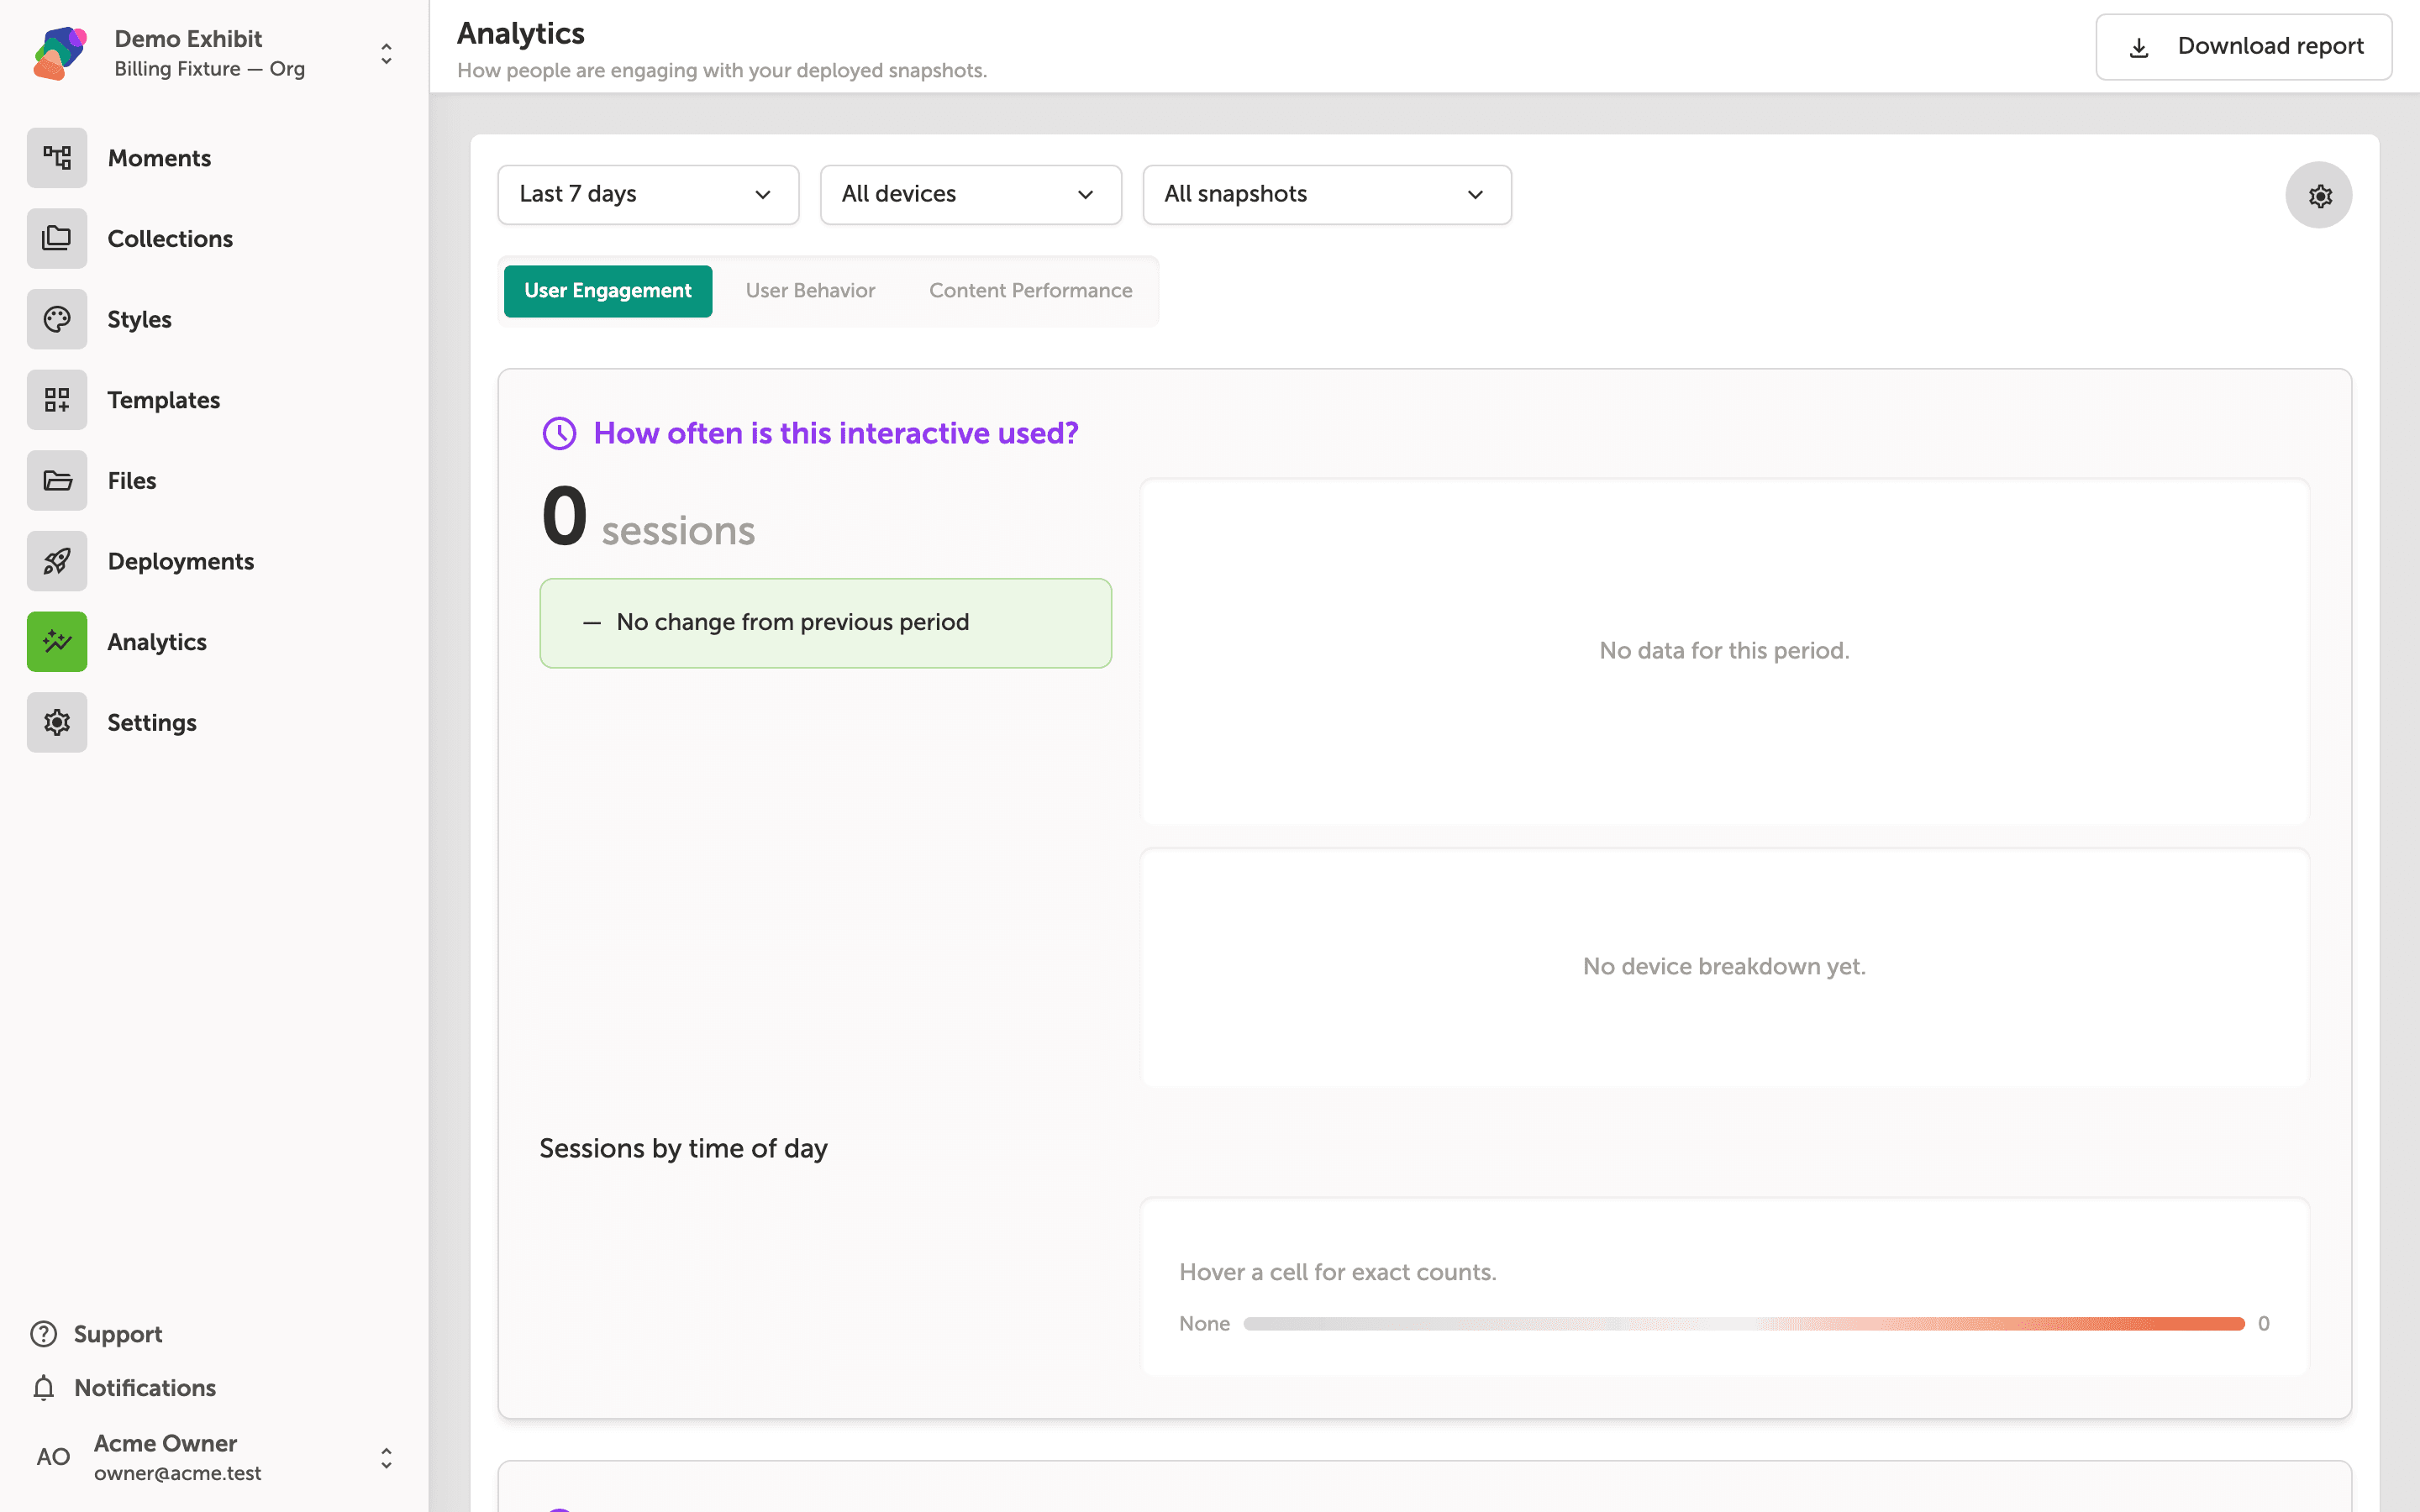Click the 'Sessions by time of day' label
Viewport: 2420px width, 1512px height.
coord(683,1148)
